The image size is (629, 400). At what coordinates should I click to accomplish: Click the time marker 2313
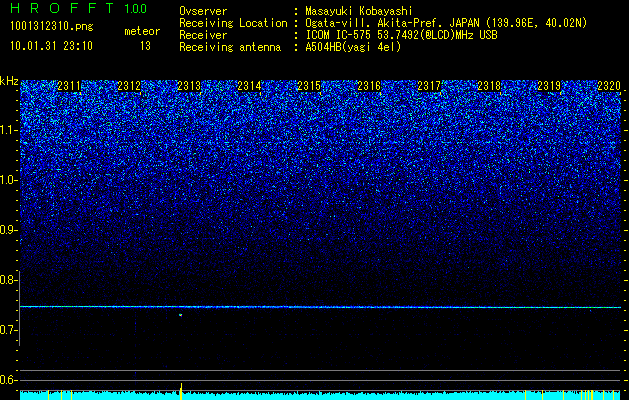[189, 85]
